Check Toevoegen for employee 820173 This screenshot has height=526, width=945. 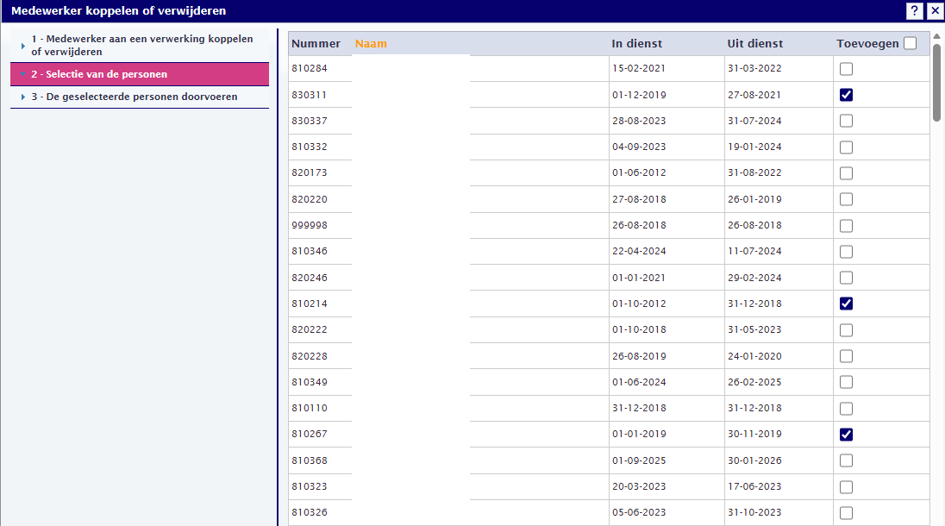(x=846, y=173)
